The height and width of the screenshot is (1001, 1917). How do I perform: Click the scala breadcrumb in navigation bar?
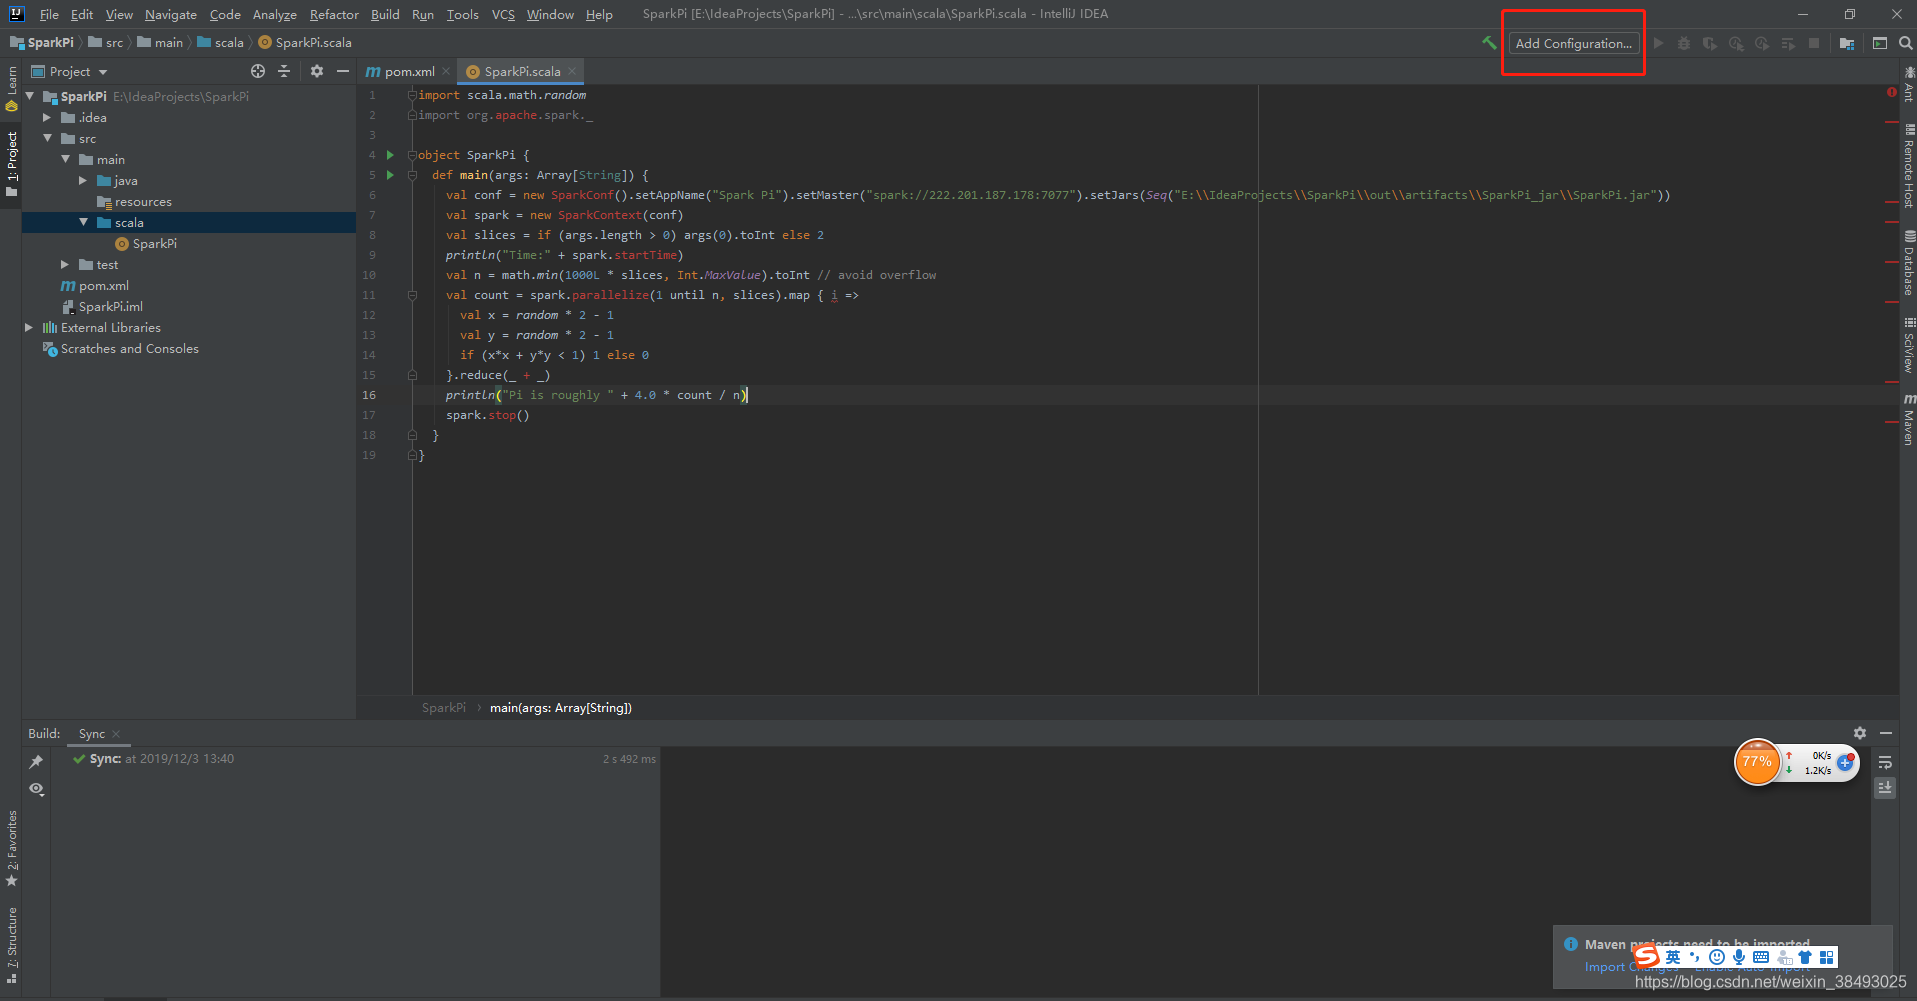coord(221,42)
